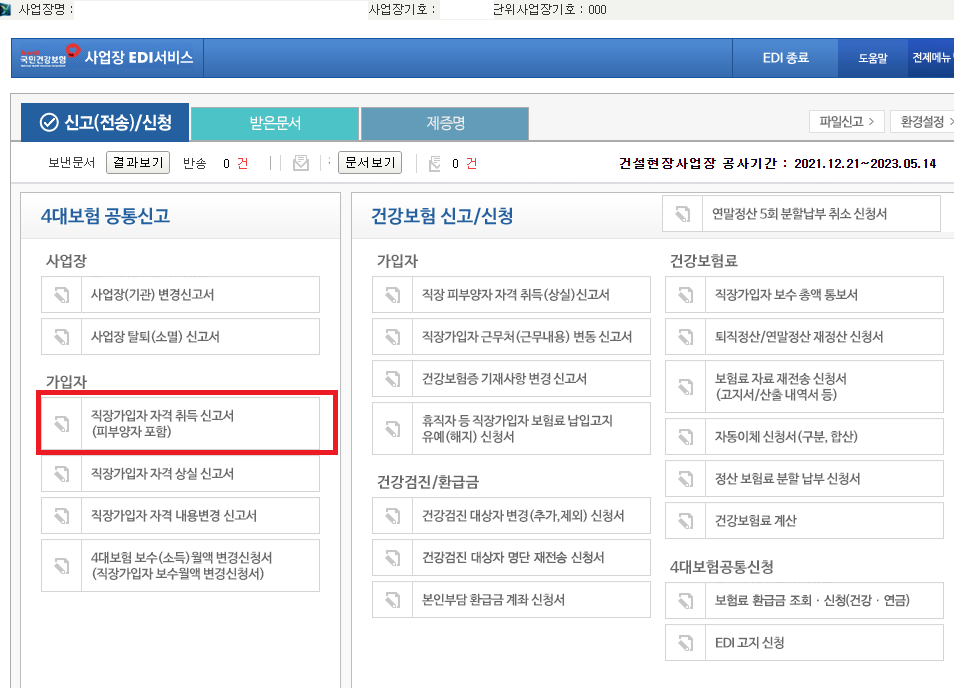
Task: Switch to the 받은문서 tab
Action: 275,123
